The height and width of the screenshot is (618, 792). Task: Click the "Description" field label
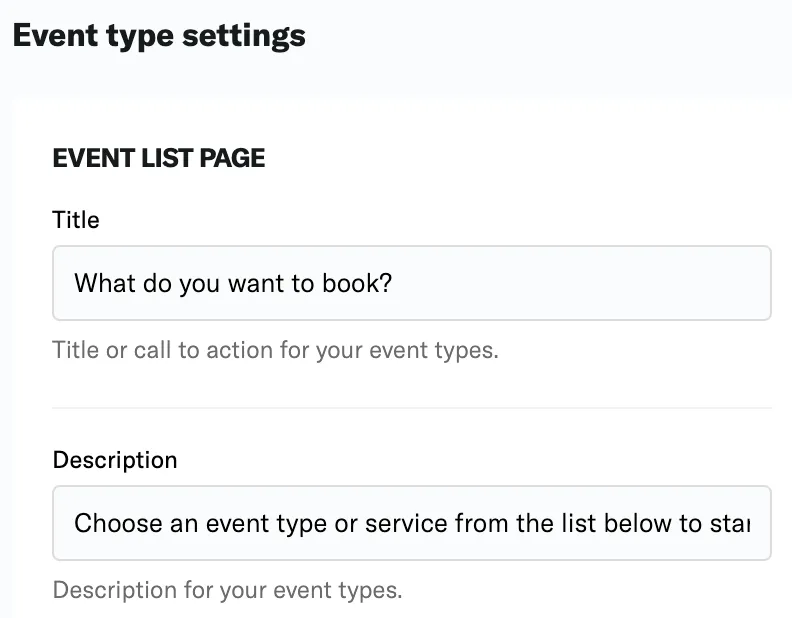point(114,460)
